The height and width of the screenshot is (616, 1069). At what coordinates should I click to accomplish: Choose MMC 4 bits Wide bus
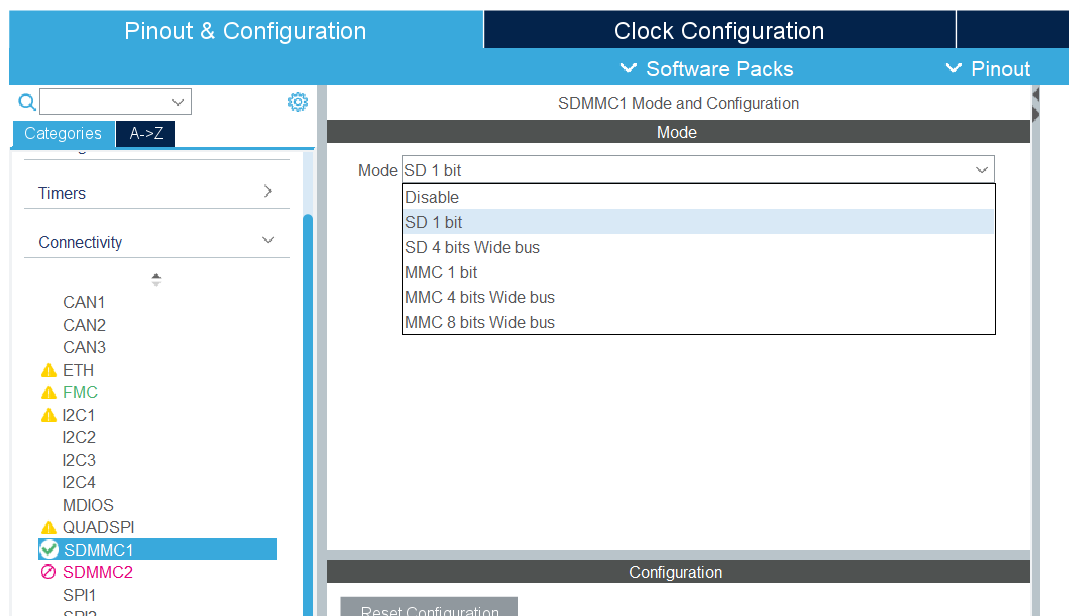pos(698,298)
